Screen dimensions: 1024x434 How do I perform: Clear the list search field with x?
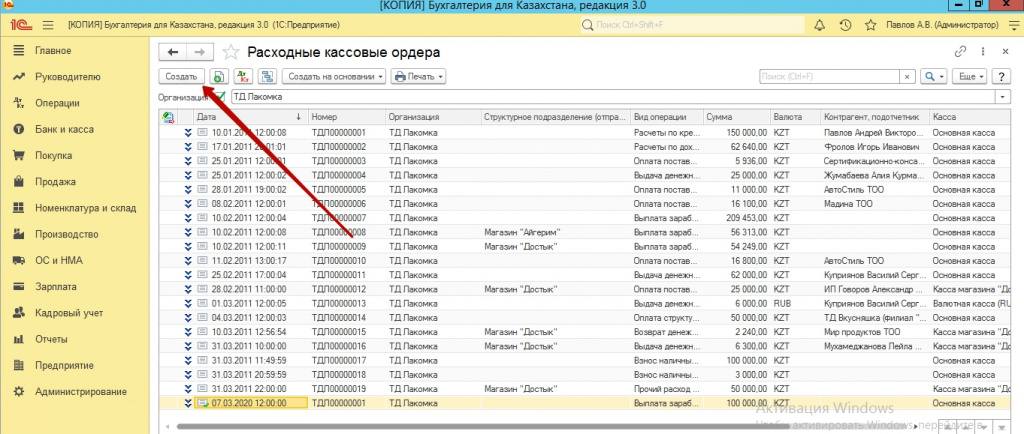coord(906,76)
